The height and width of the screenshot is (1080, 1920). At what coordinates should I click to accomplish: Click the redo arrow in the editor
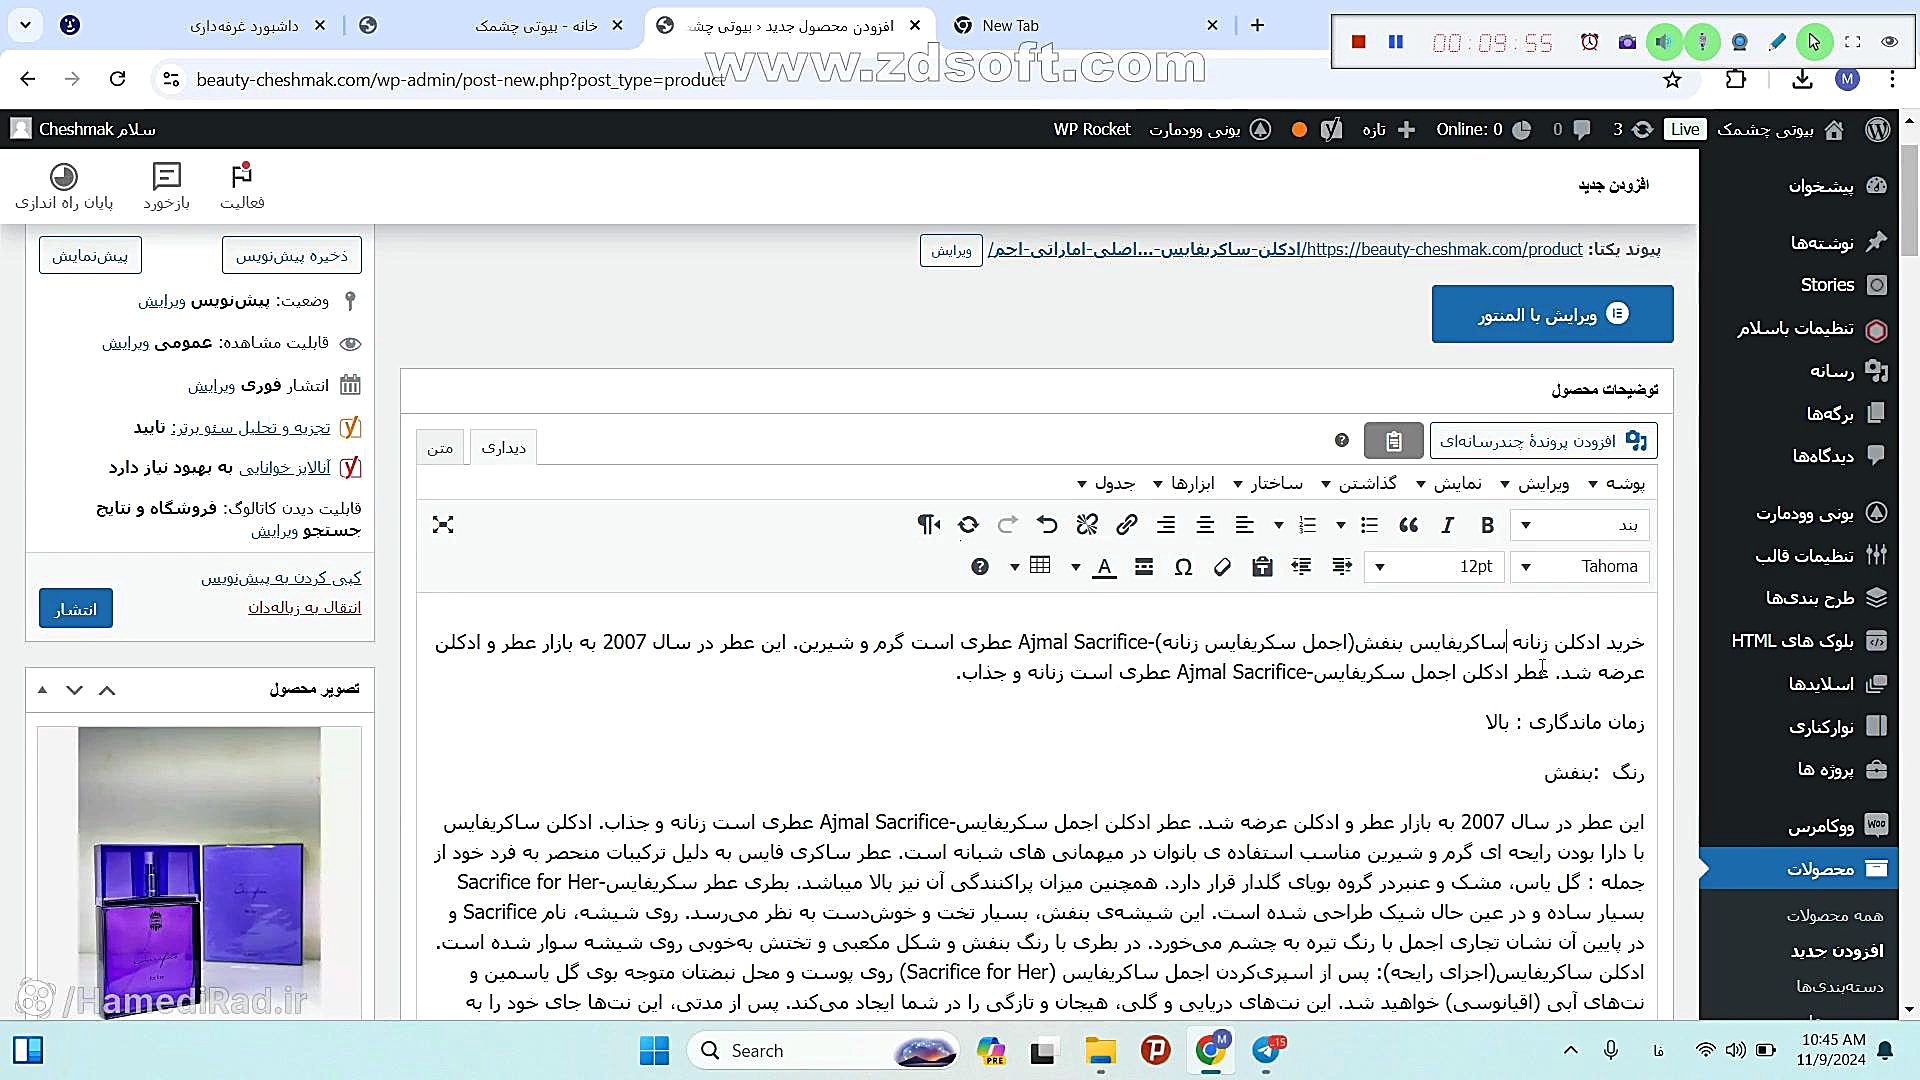point(1008,525)
